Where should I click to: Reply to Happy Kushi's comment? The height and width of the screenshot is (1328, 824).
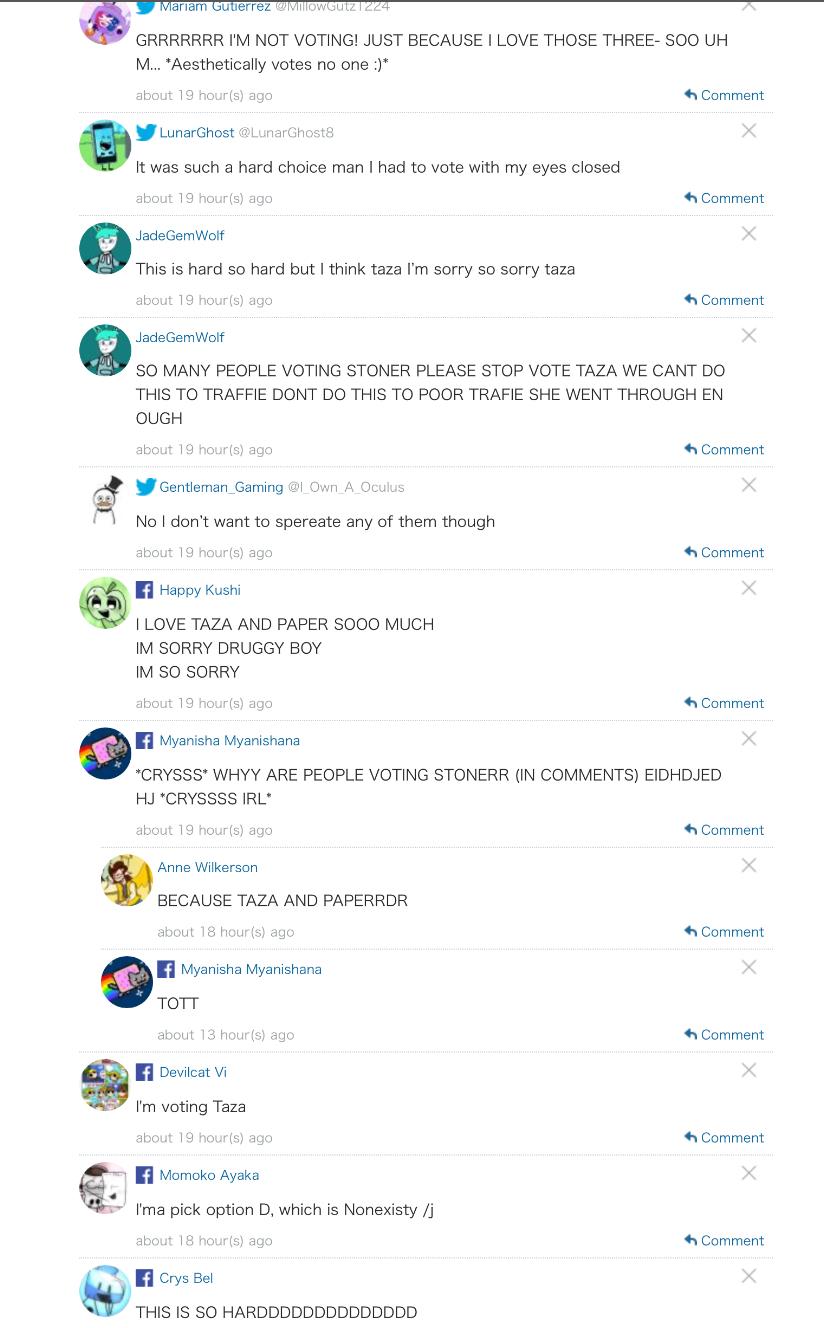724,703
